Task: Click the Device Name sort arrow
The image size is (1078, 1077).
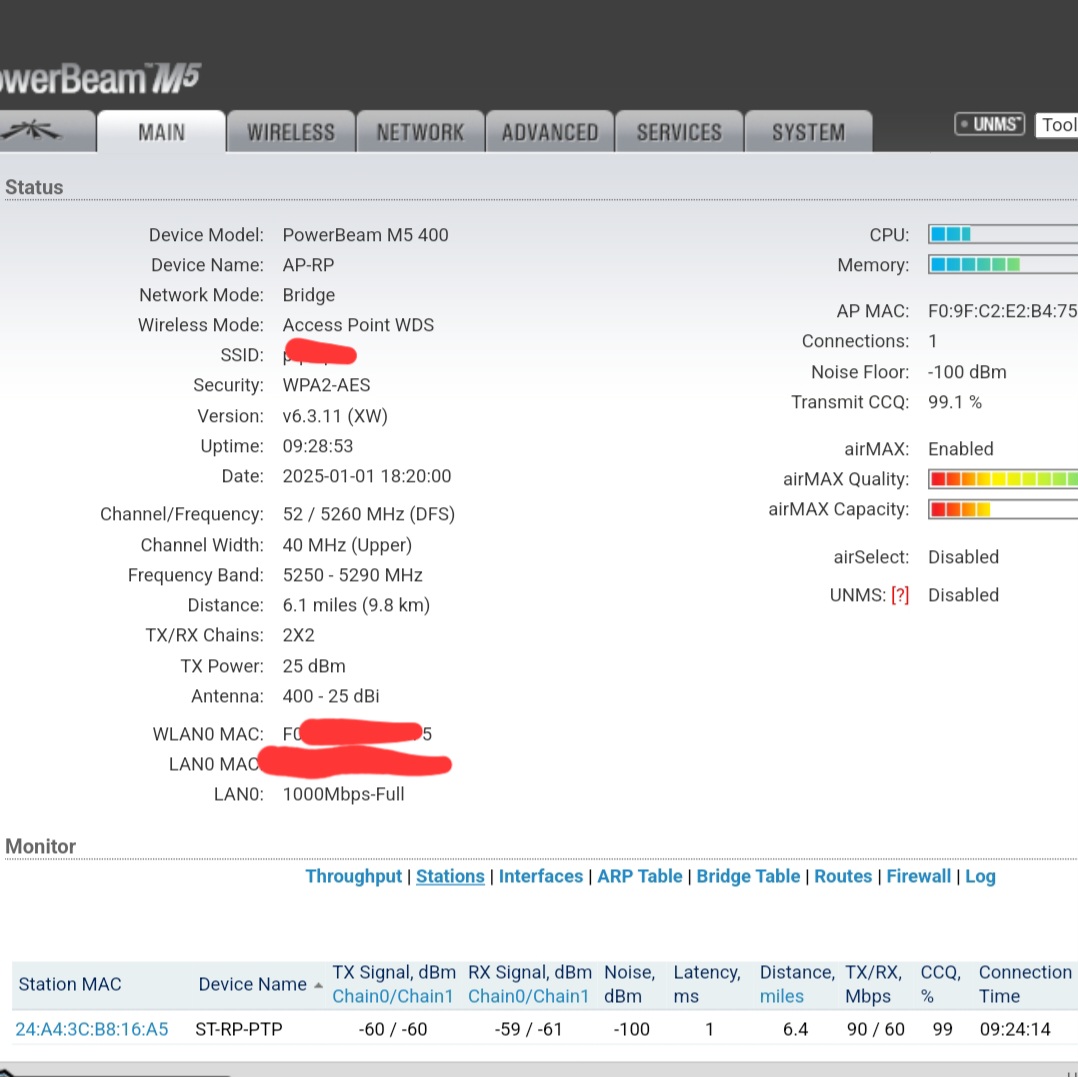Action: click(x=318, y=986)
